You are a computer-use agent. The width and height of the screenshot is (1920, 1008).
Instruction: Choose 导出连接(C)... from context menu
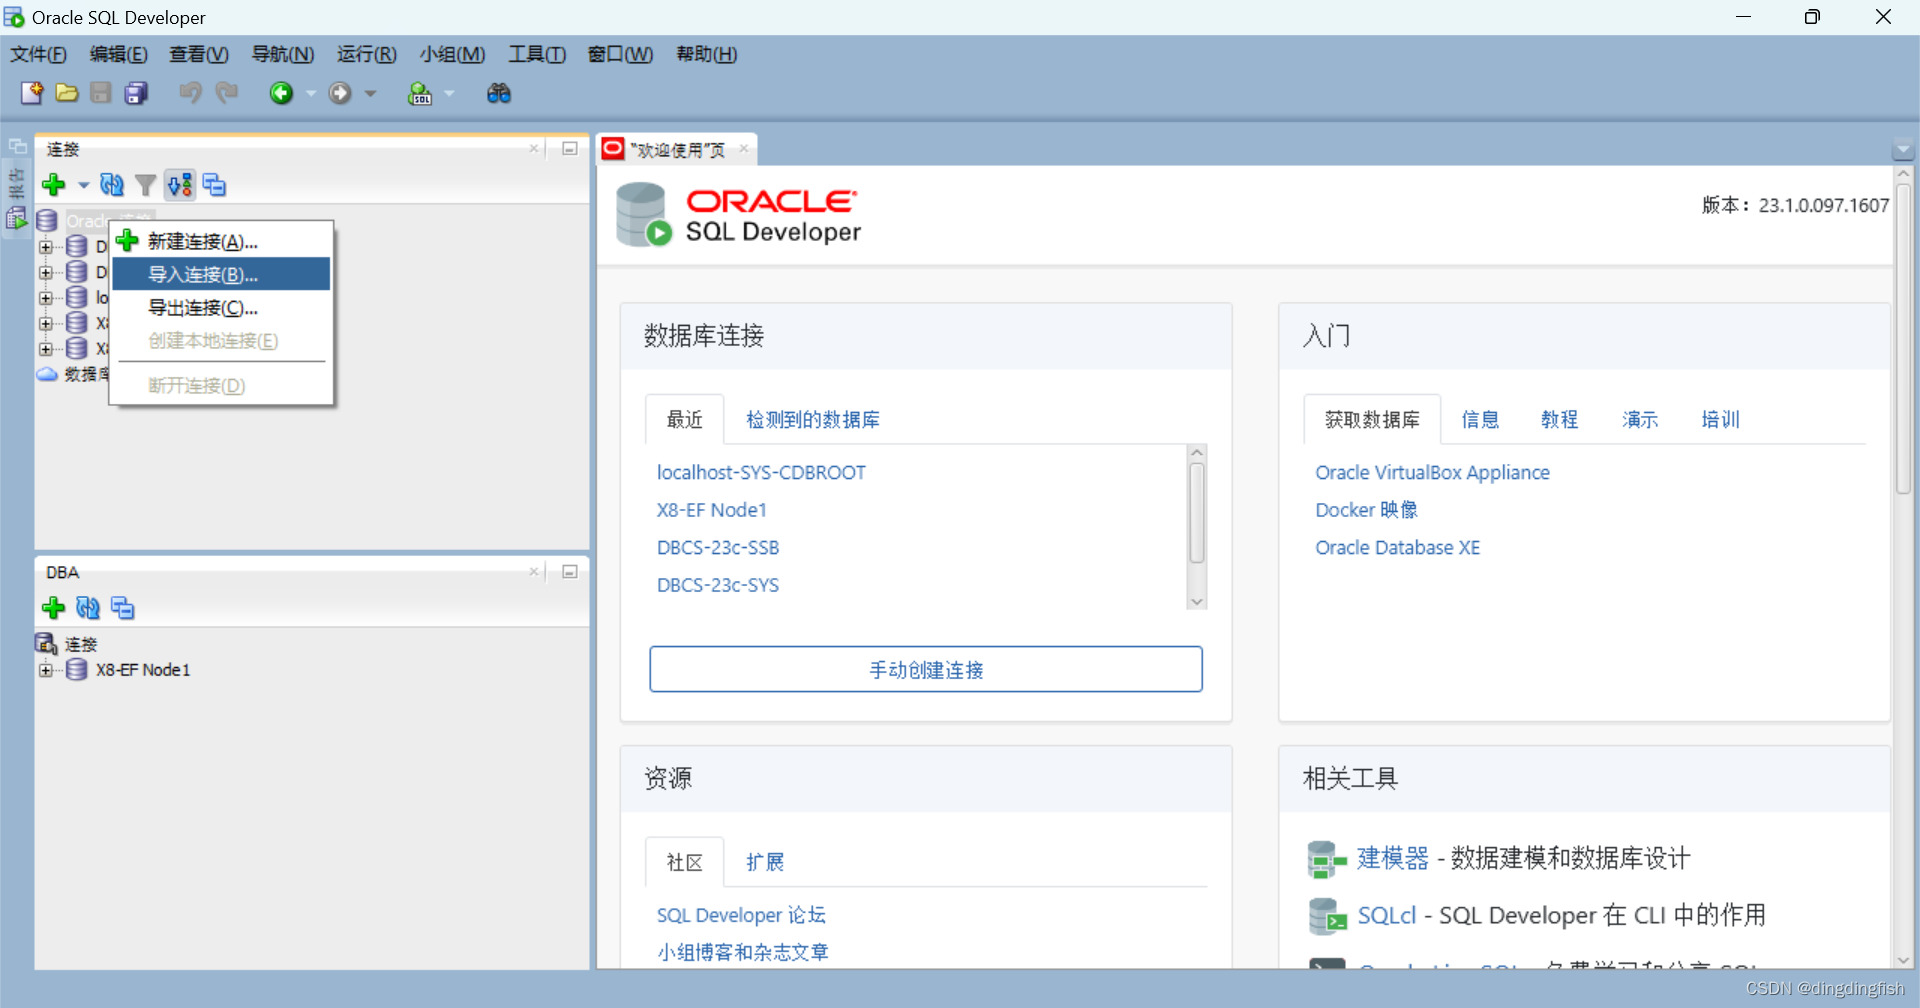(221, 307)
